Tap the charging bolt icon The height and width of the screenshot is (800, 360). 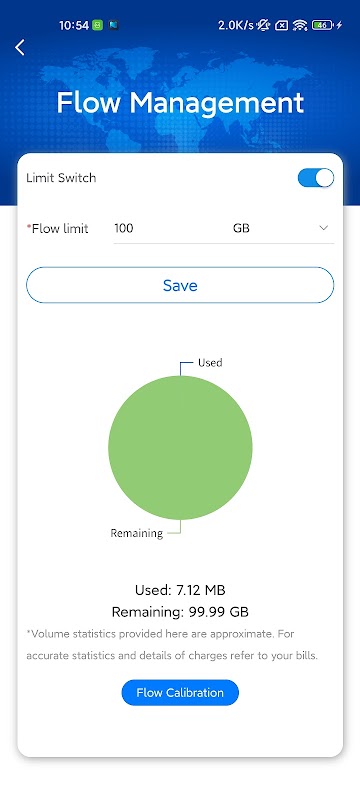click(x=340, y=25)
